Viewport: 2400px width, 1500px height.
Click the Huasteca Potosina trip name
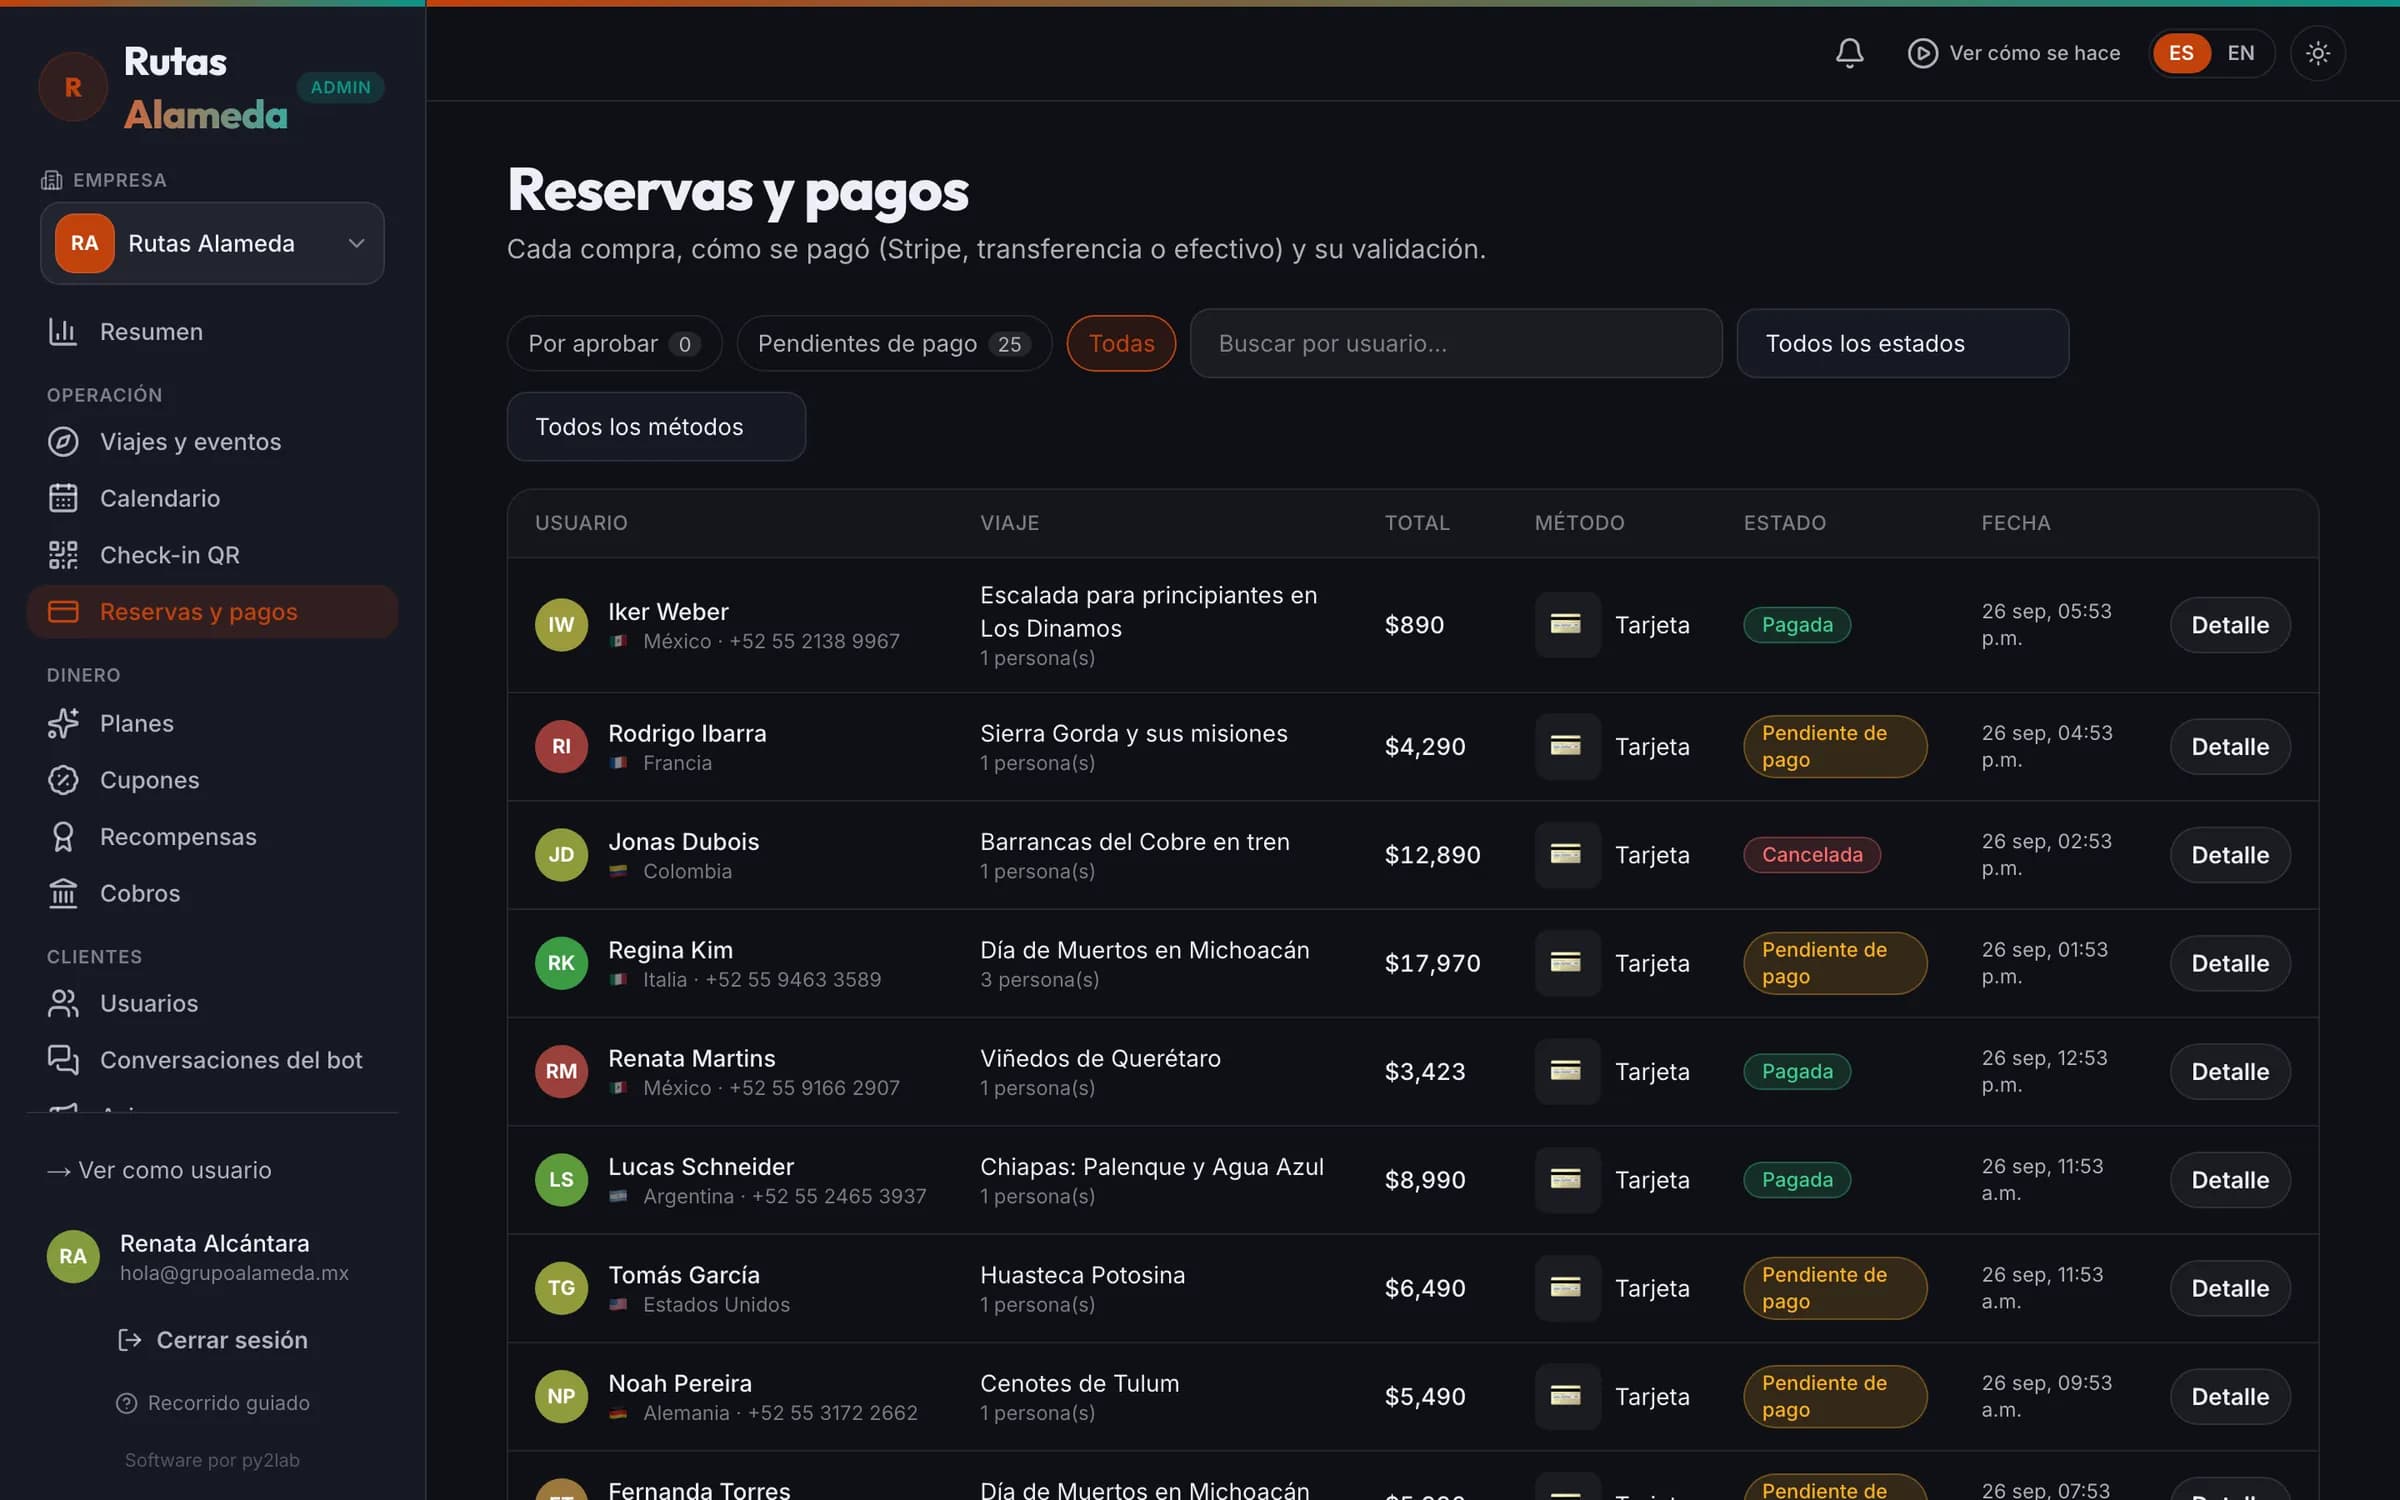[1082, 1275]
